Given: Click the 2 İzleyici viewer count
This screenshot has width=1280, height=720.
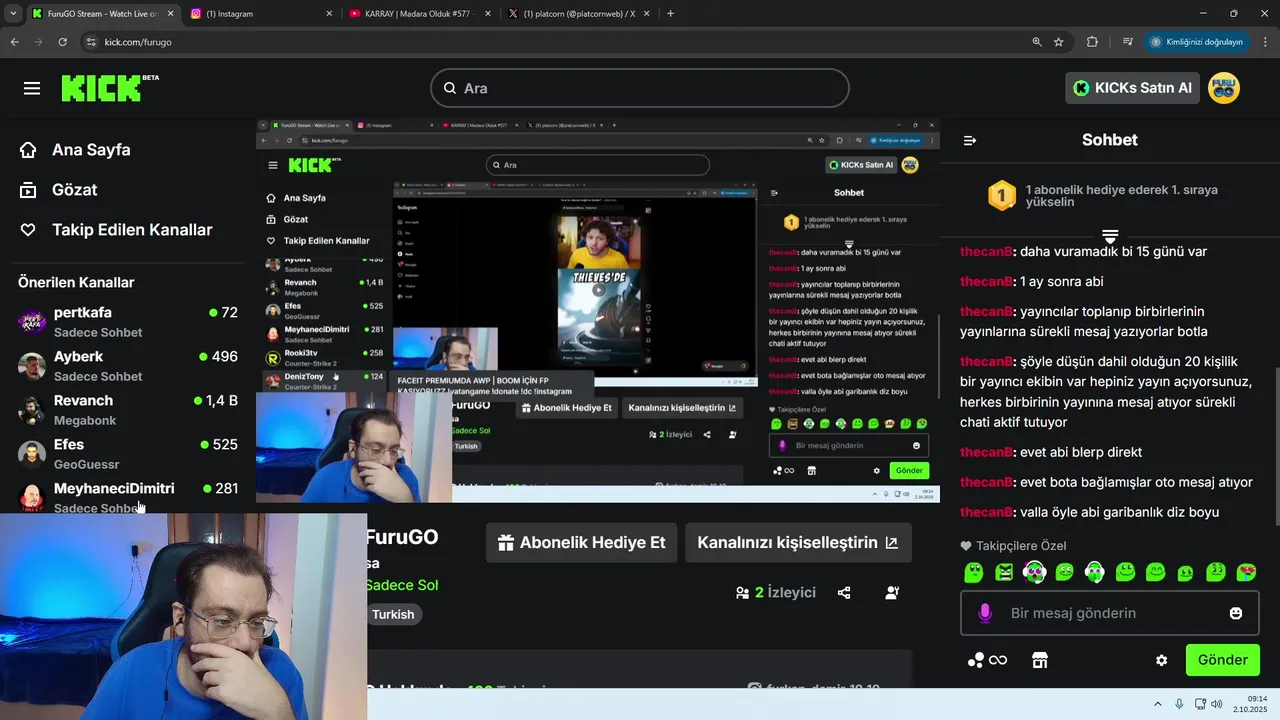Looking at the screenshot, I should (x=776, y=592).
